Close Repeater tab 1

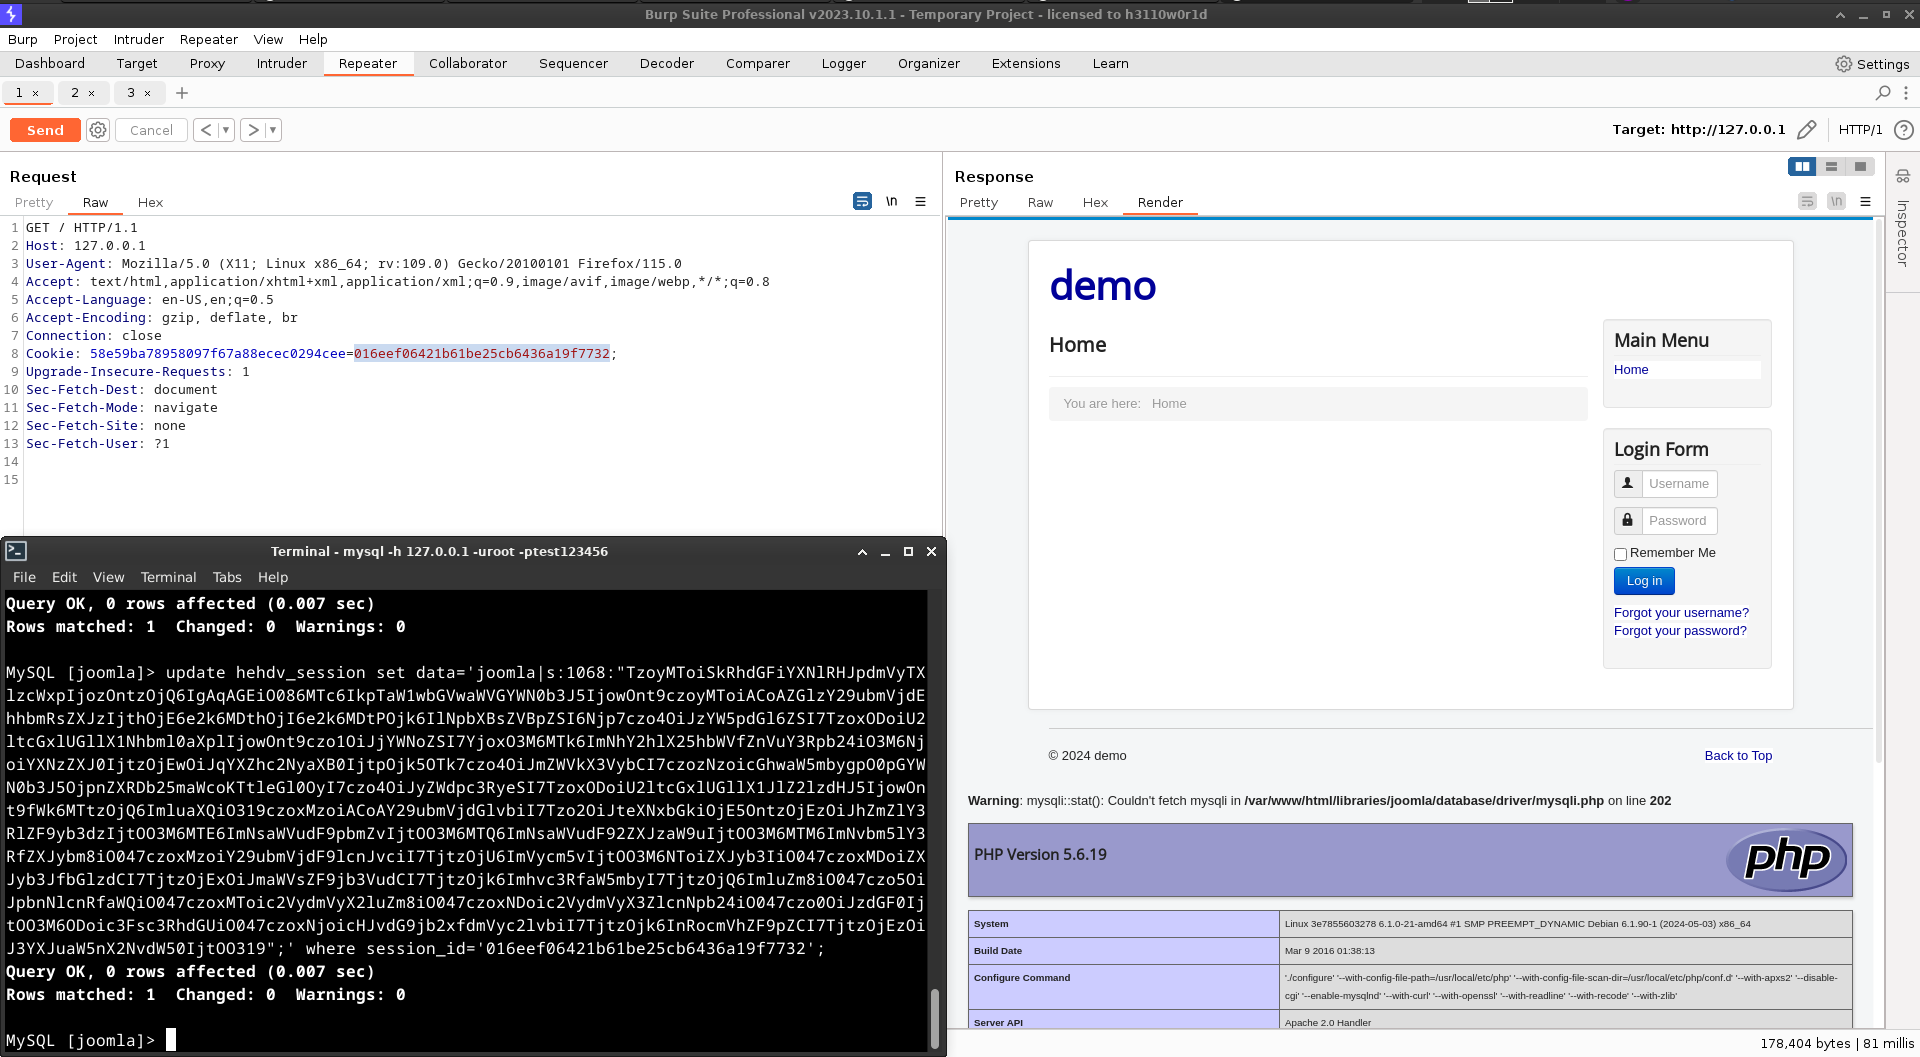pyautogui.click(x=36, y=93)
